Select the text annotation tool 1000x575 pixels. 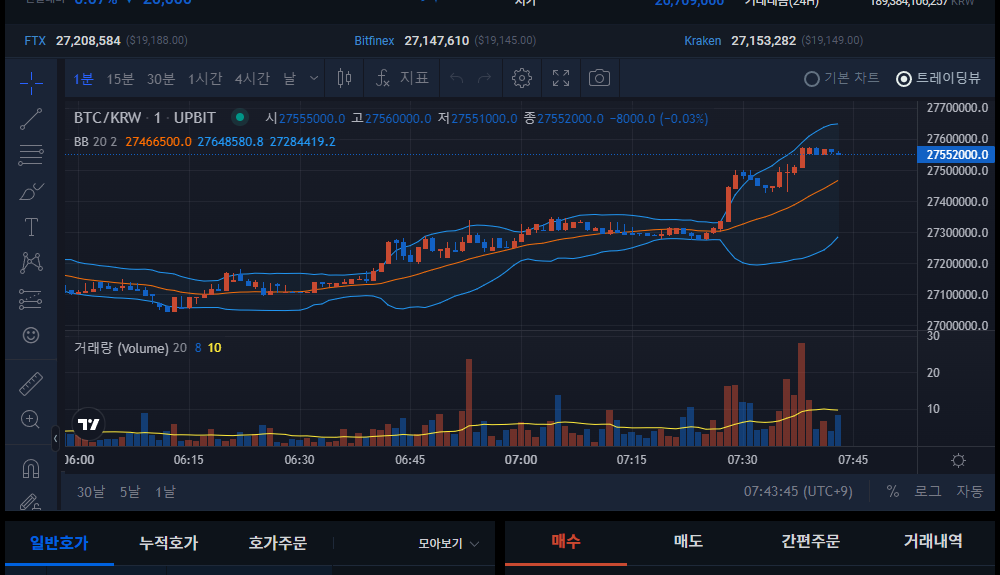coord(31,227)
